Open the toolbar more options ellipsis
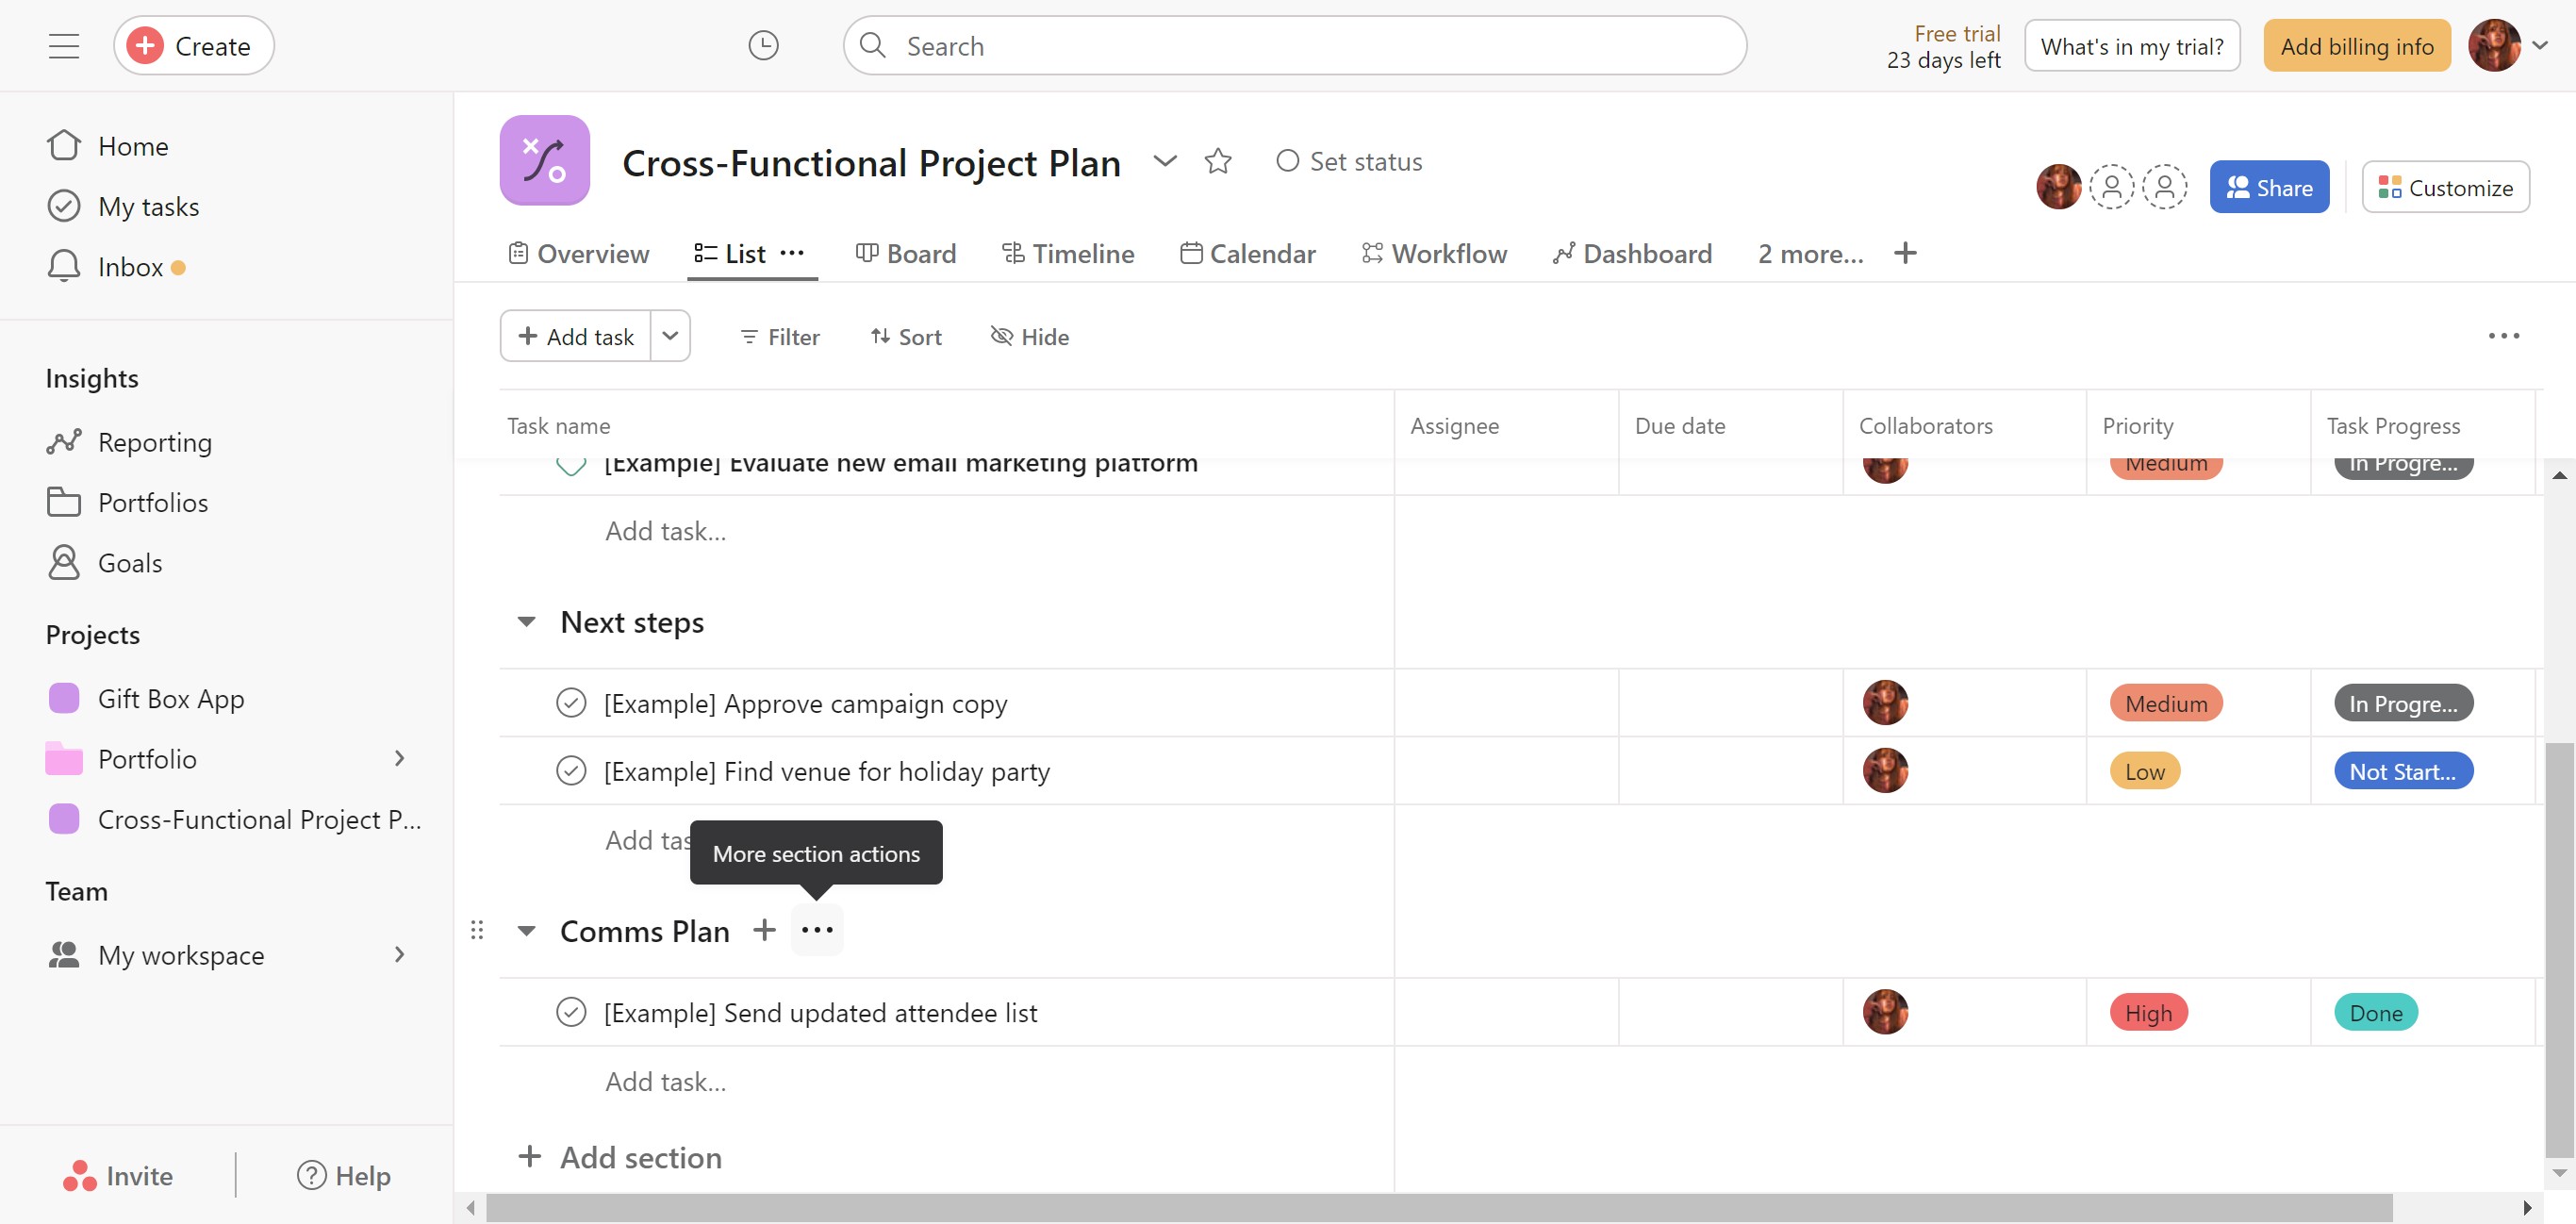Image resolution: width=2576 pixels, height=1224 pixels. tap(2504, 336)
